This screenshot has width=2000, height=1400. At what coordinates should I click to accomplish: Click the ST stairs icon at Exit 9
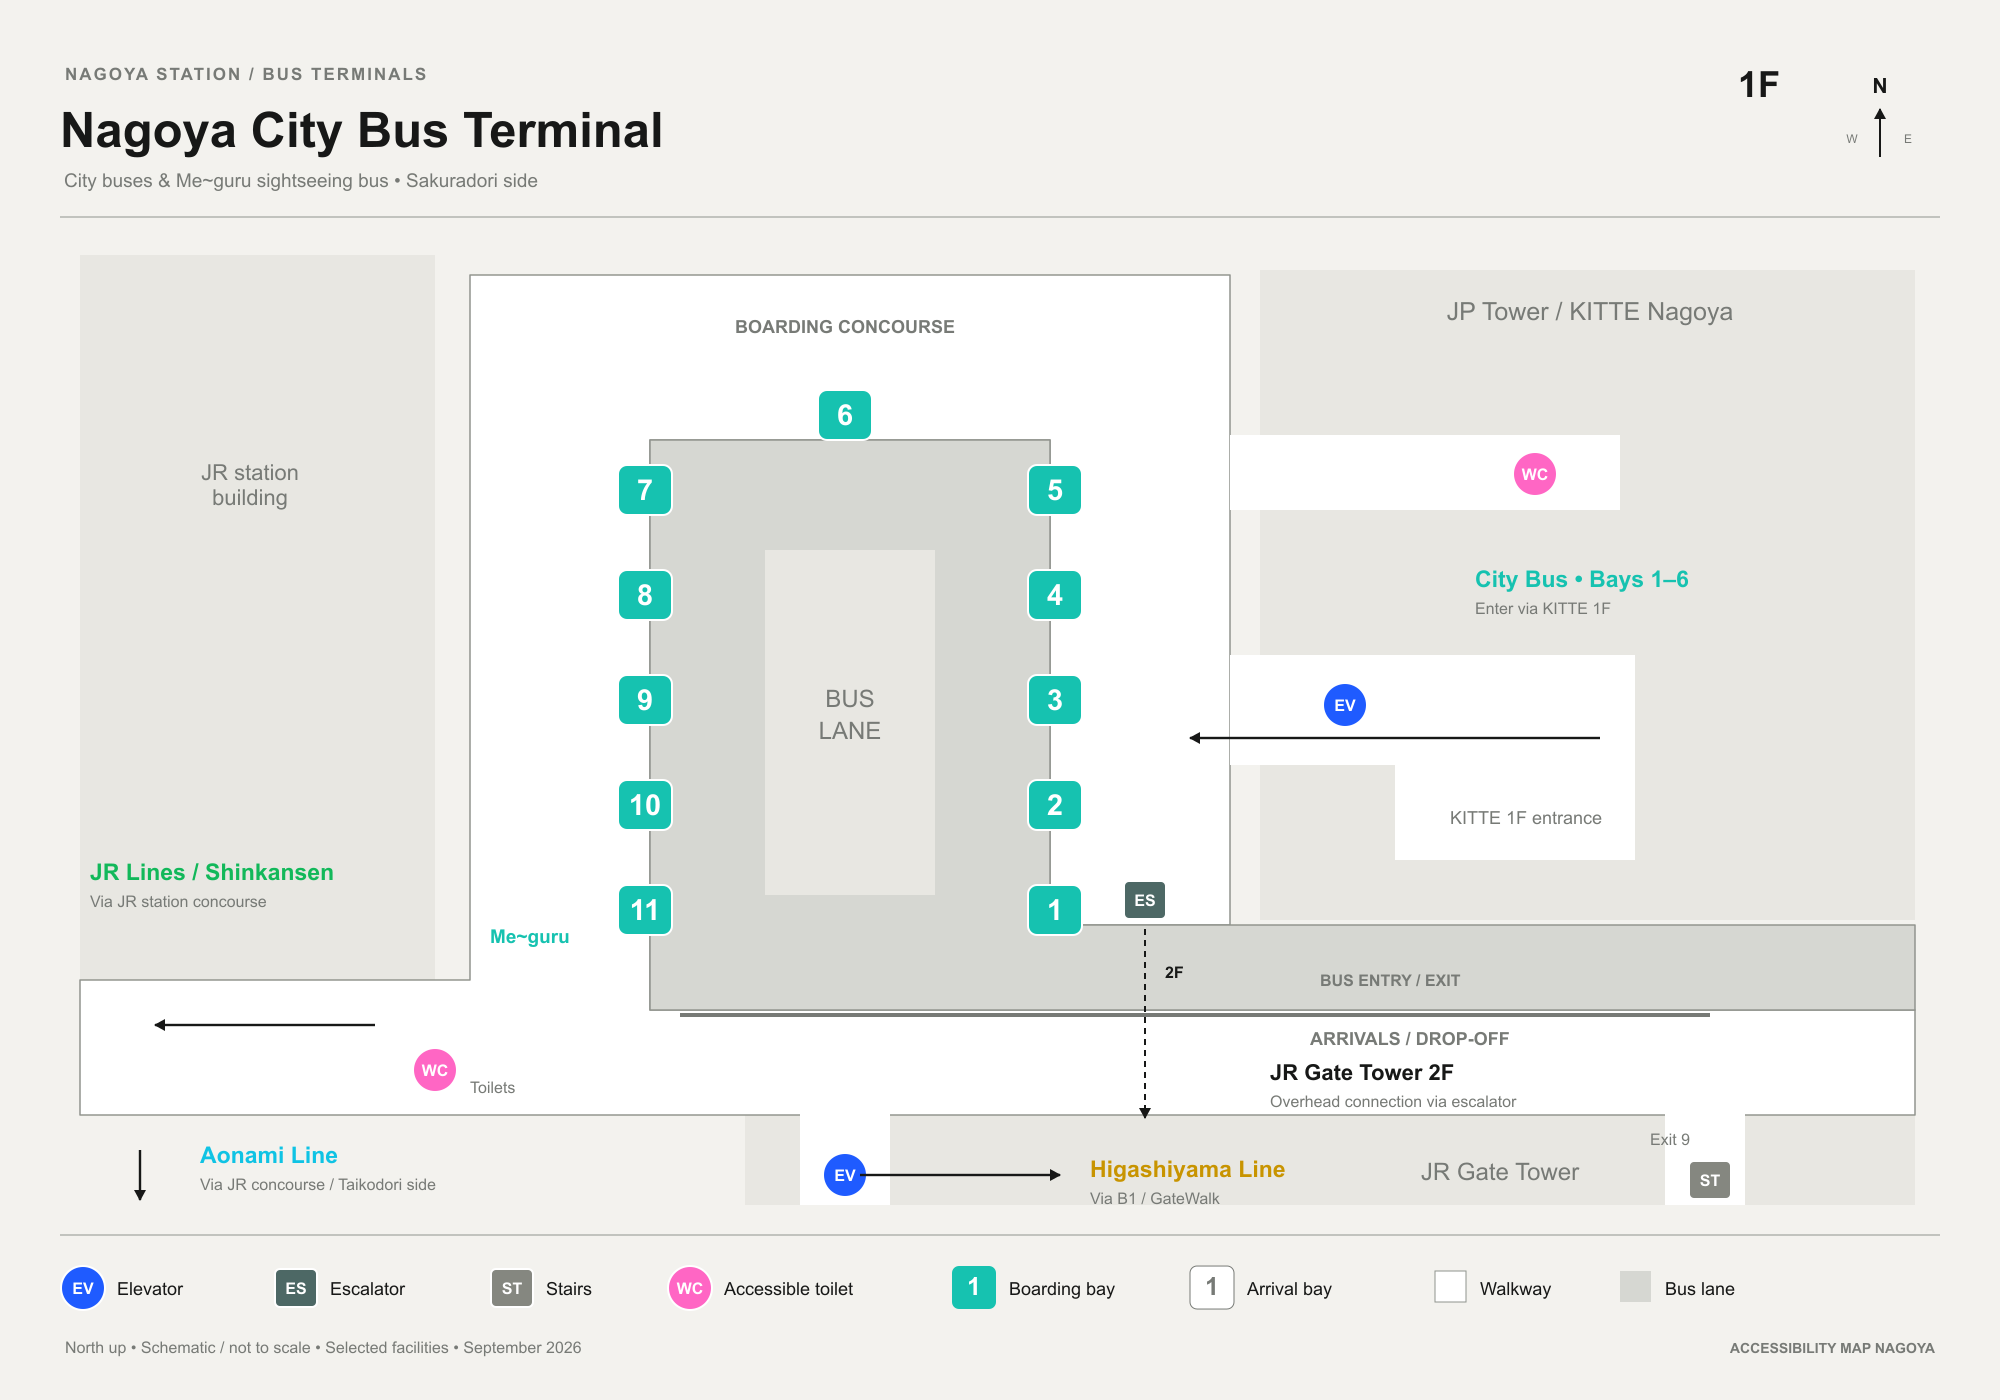tap(1710, 1180)
